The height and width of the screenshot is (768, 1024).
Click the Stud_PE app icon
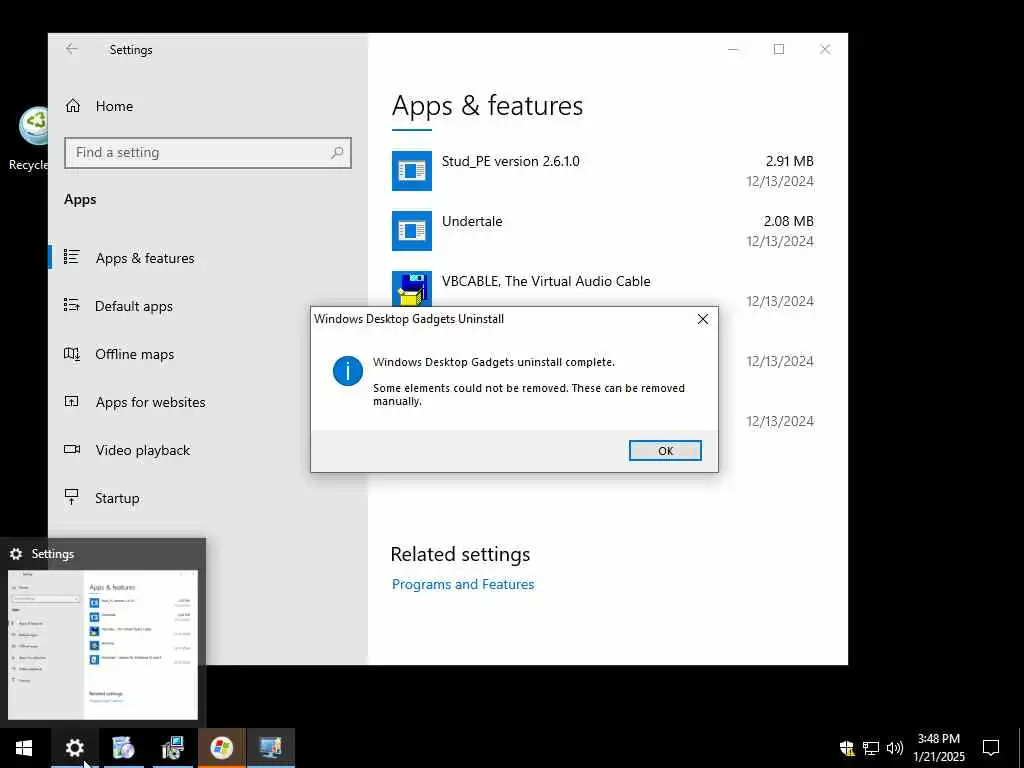(411, 171)
